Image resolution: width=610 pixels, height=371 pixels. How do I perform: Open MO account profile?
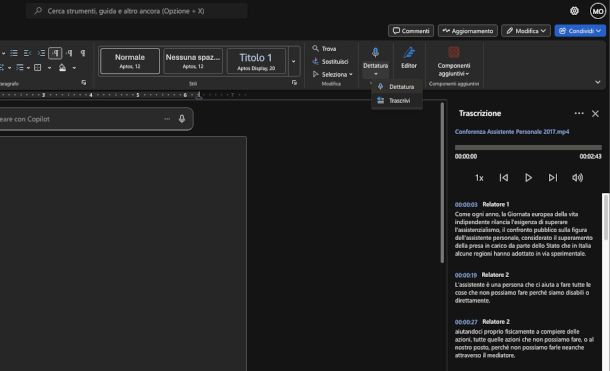[598, 11]
